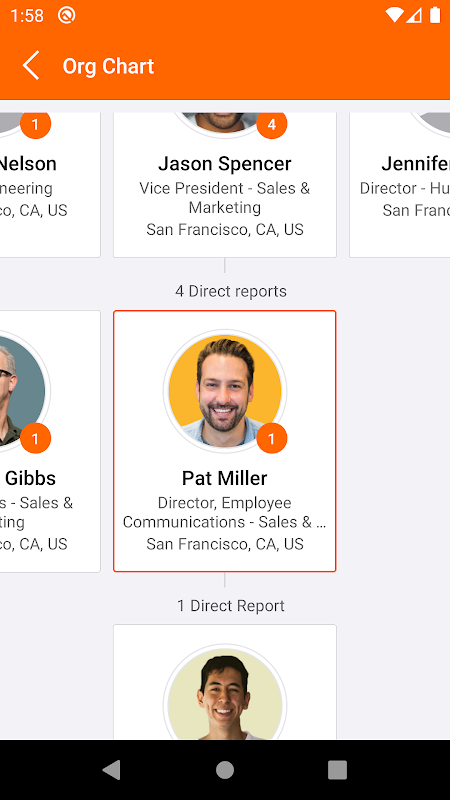Screen dimensions: 450x800
Task: Tap the battery icon in status bar
Action: pos(435,15)
